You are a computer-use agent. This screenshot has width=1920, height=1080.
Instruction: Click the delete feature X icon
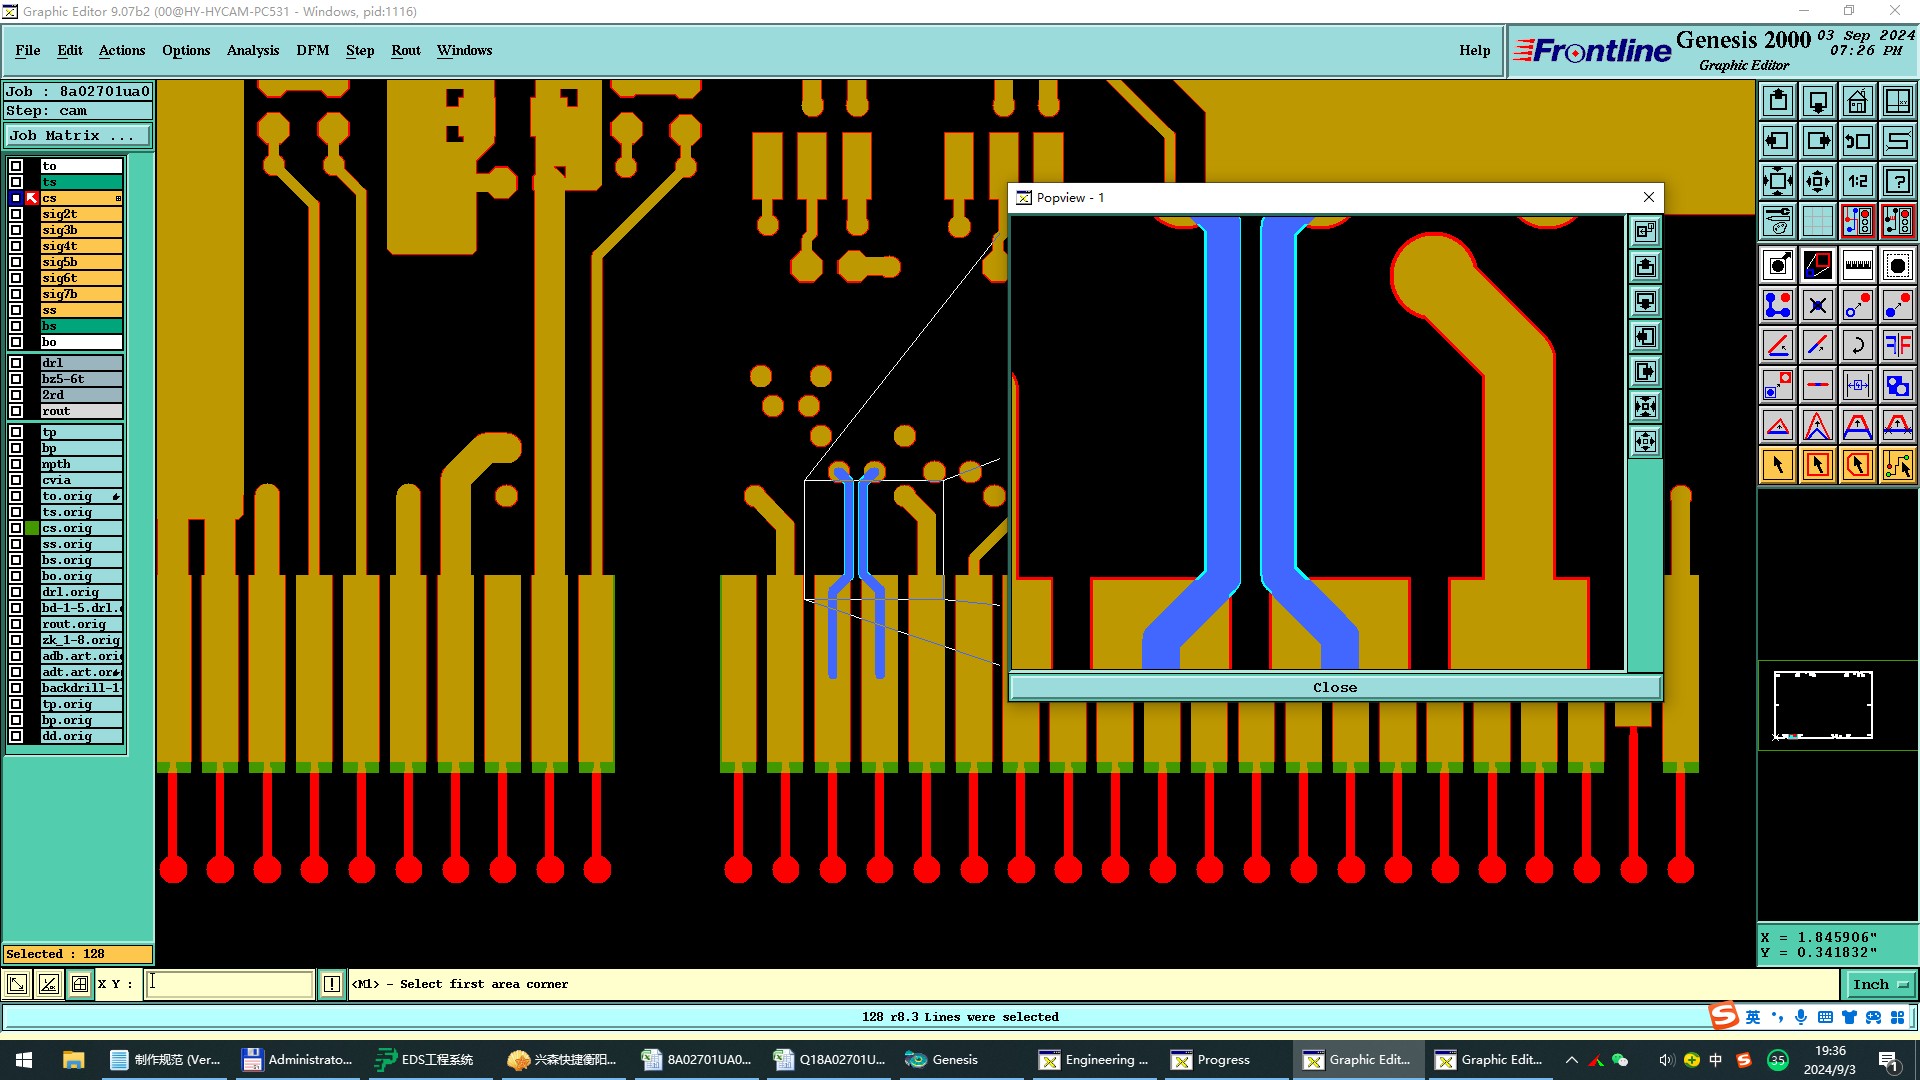tap(1817, 305)
